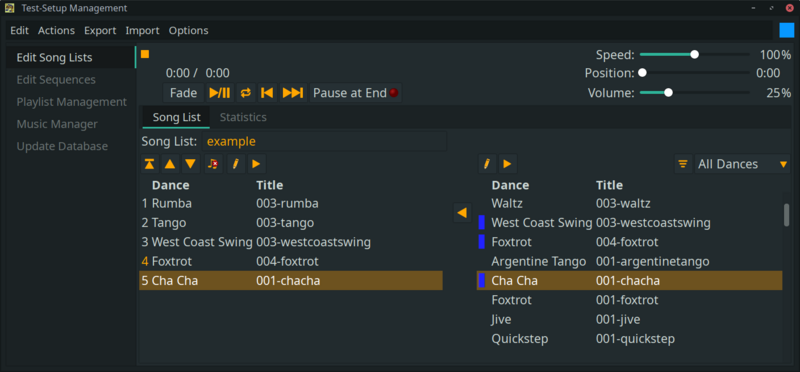
Task: Select row 2 Tango in song list
Action: coord(291,223)
